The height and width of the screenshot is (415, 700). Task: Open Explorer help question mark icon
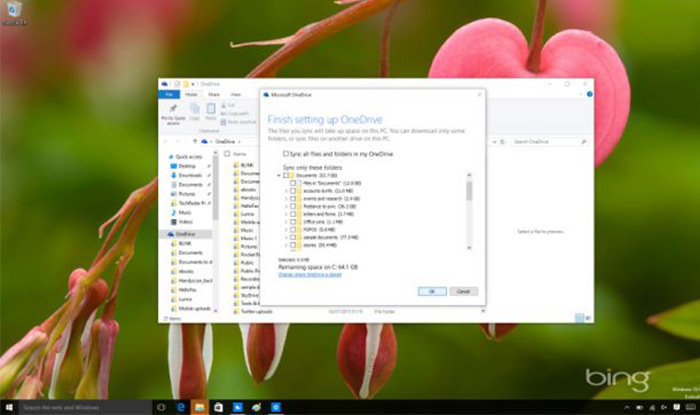[589, 94]
